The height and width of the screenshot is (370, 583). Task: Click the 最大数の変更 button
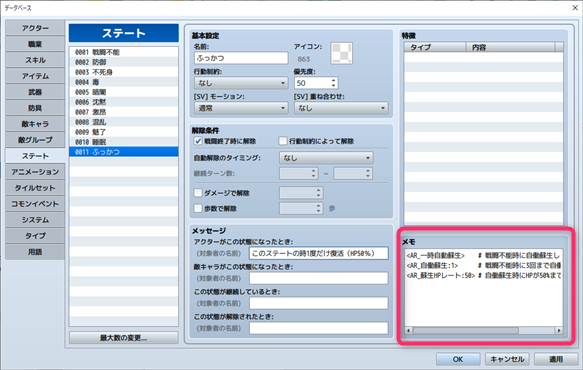pyautogui.click(x=123, y=338)
